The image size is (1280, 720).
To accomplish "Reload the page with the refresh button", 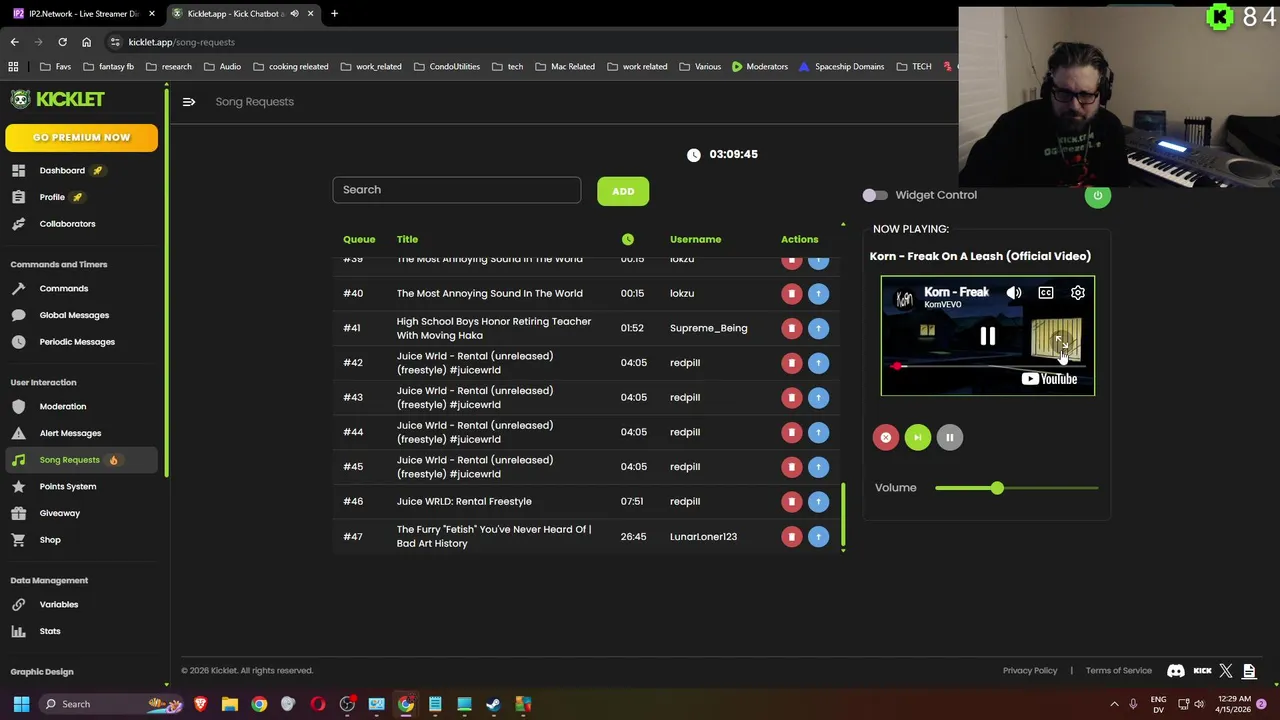I will coord(62,42).
